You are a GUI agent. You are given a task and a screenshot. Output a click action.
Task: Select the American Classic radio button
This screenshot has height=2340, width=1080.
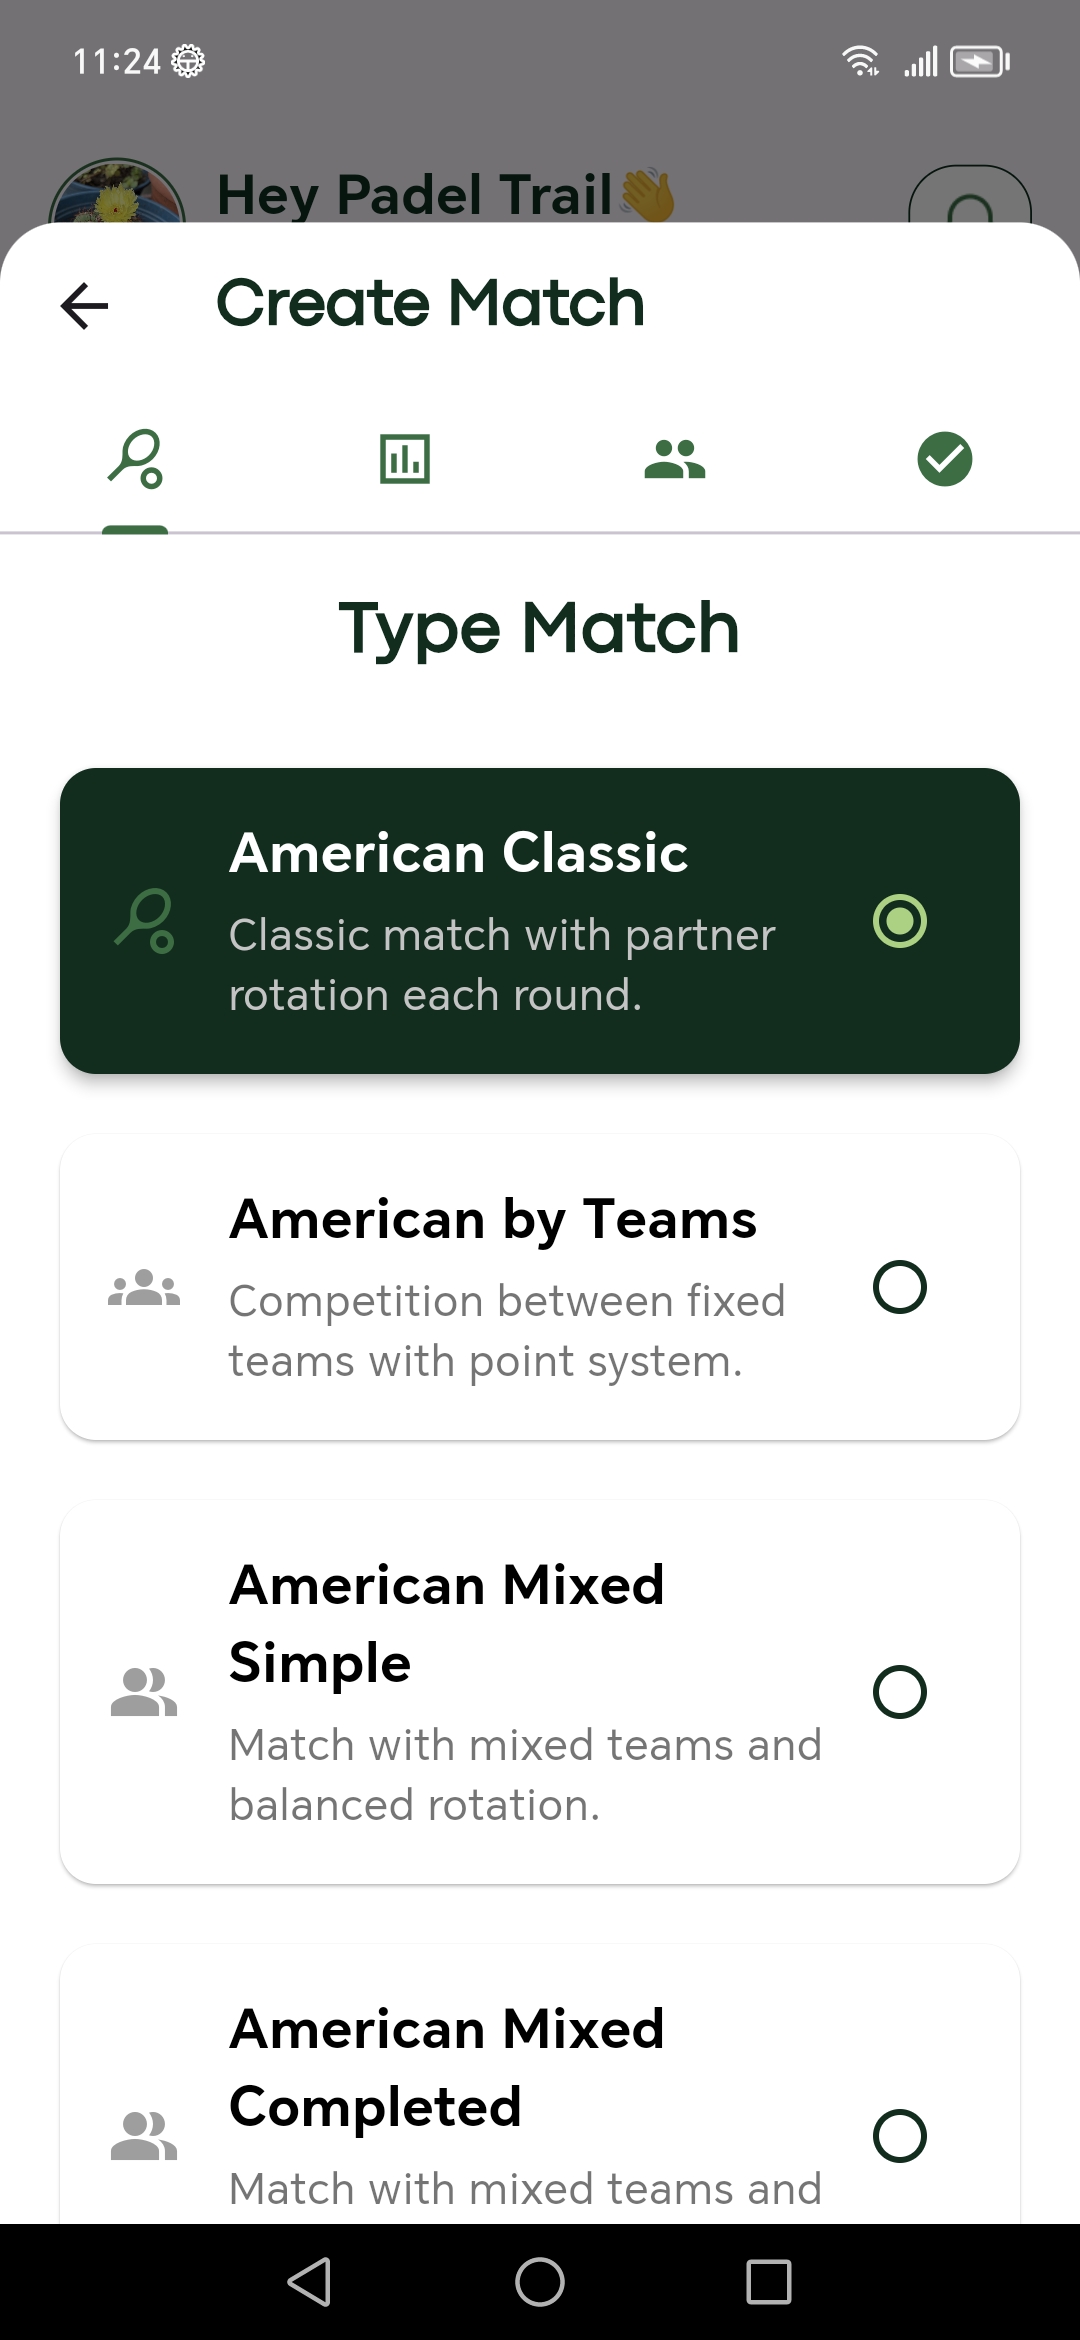pos(899,921)
